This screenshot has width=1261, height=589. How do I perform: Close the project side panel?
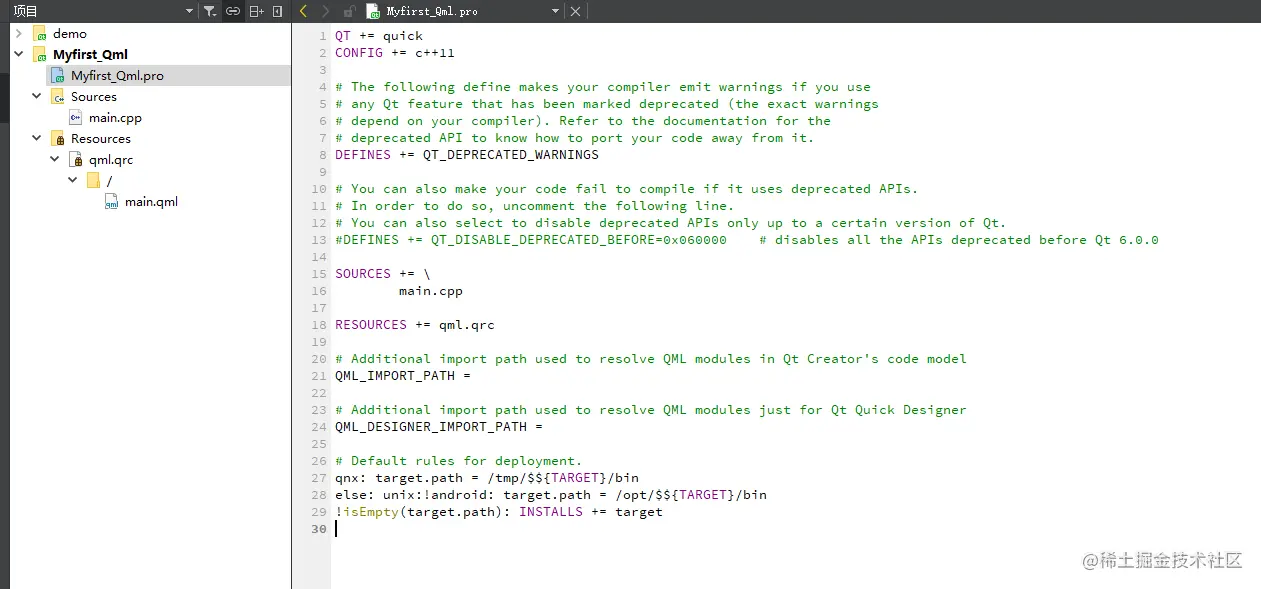pos(277,11)
